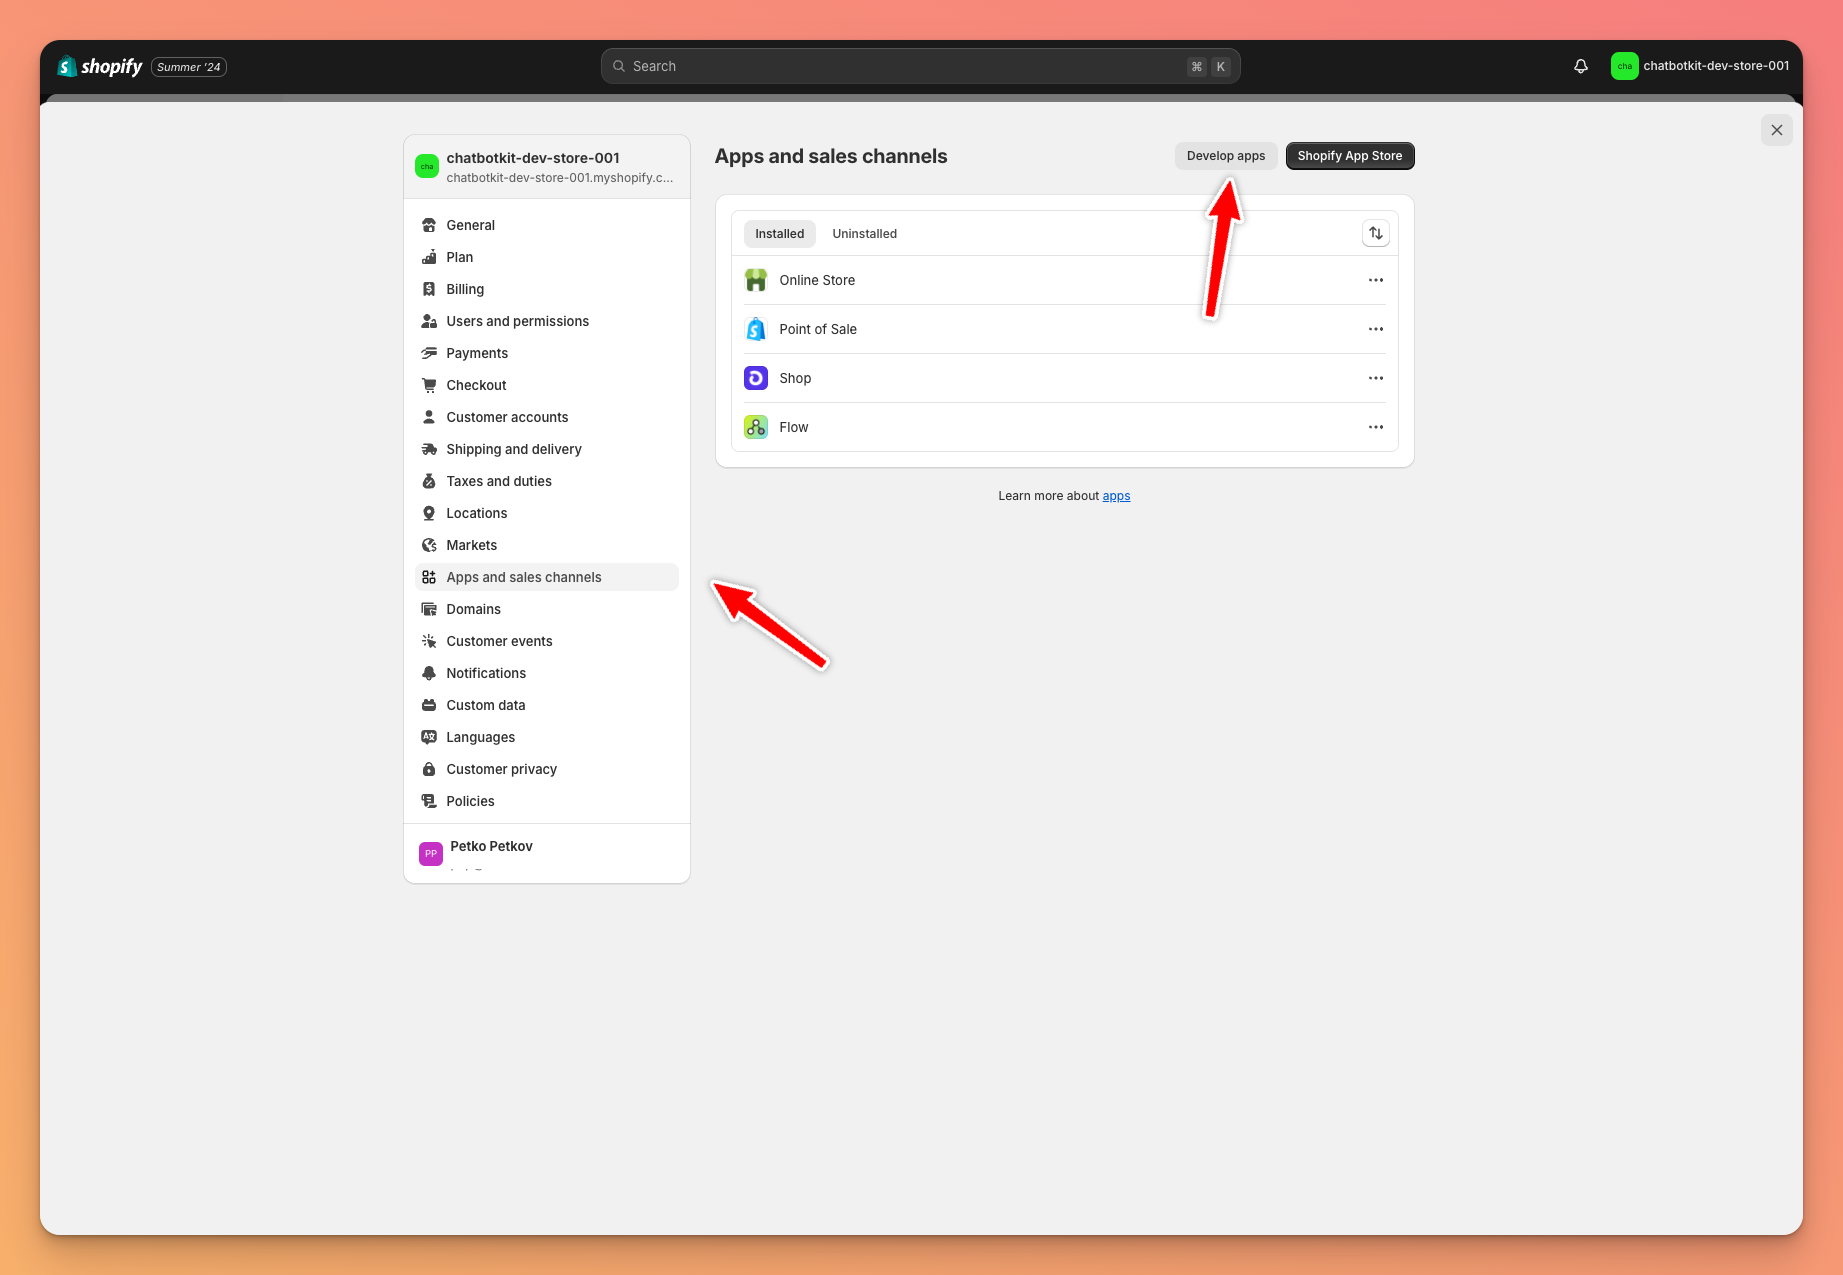1843x1275 pixels.
Task: Click the Notifications bell icon in the sidebar
Action: click(429, 673)
